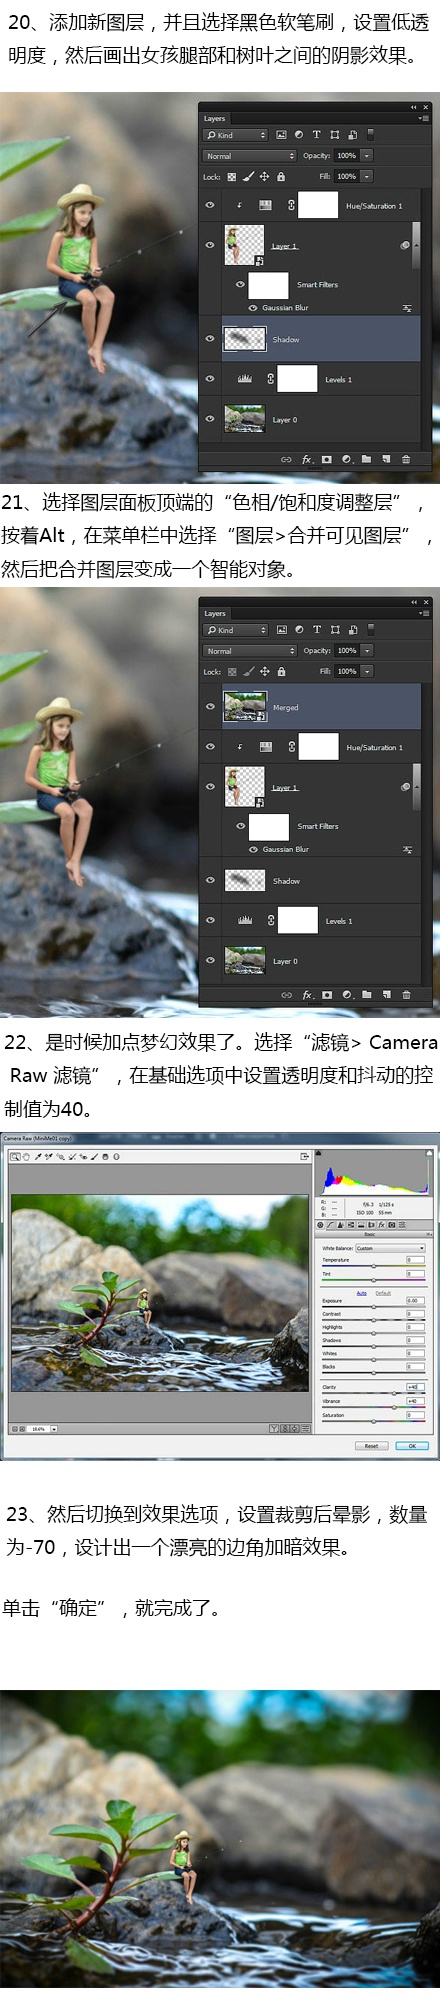
Task: Select Zoom tool in Camera Raw toolbar
Action: pyautogui.click(x=15, y=1157)
